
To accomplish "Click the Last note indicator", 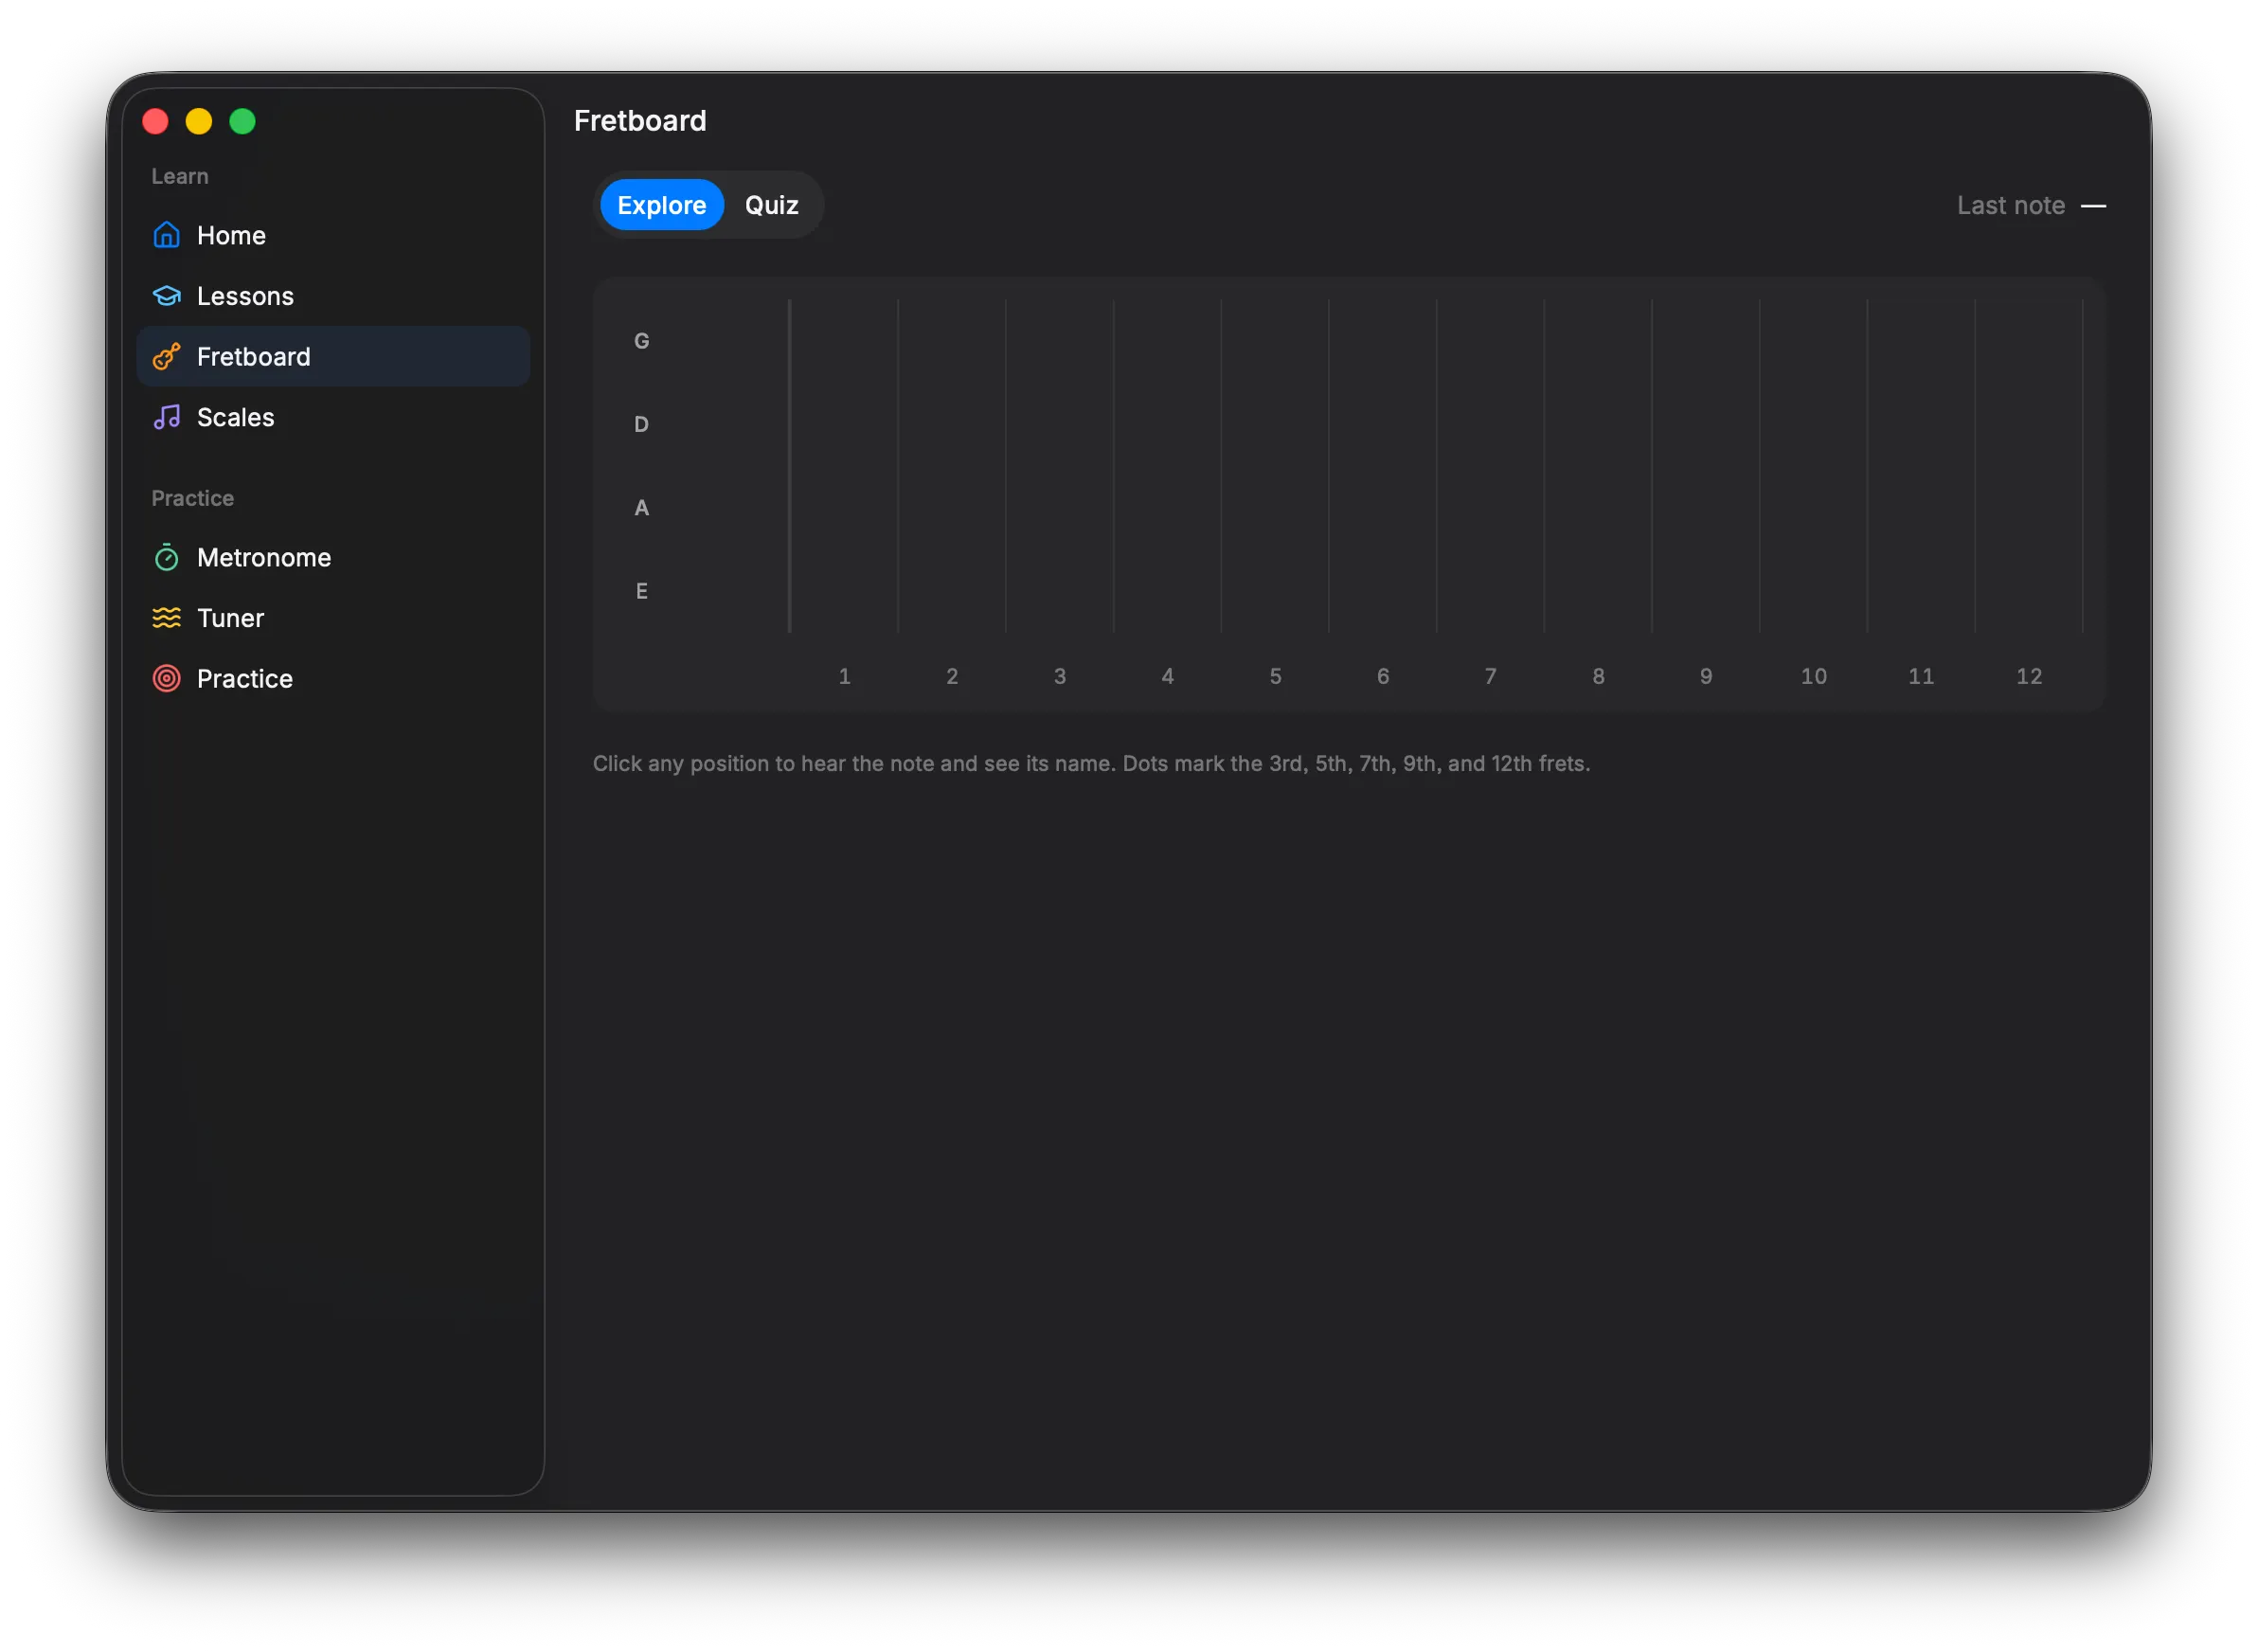I will (2032, 206).
